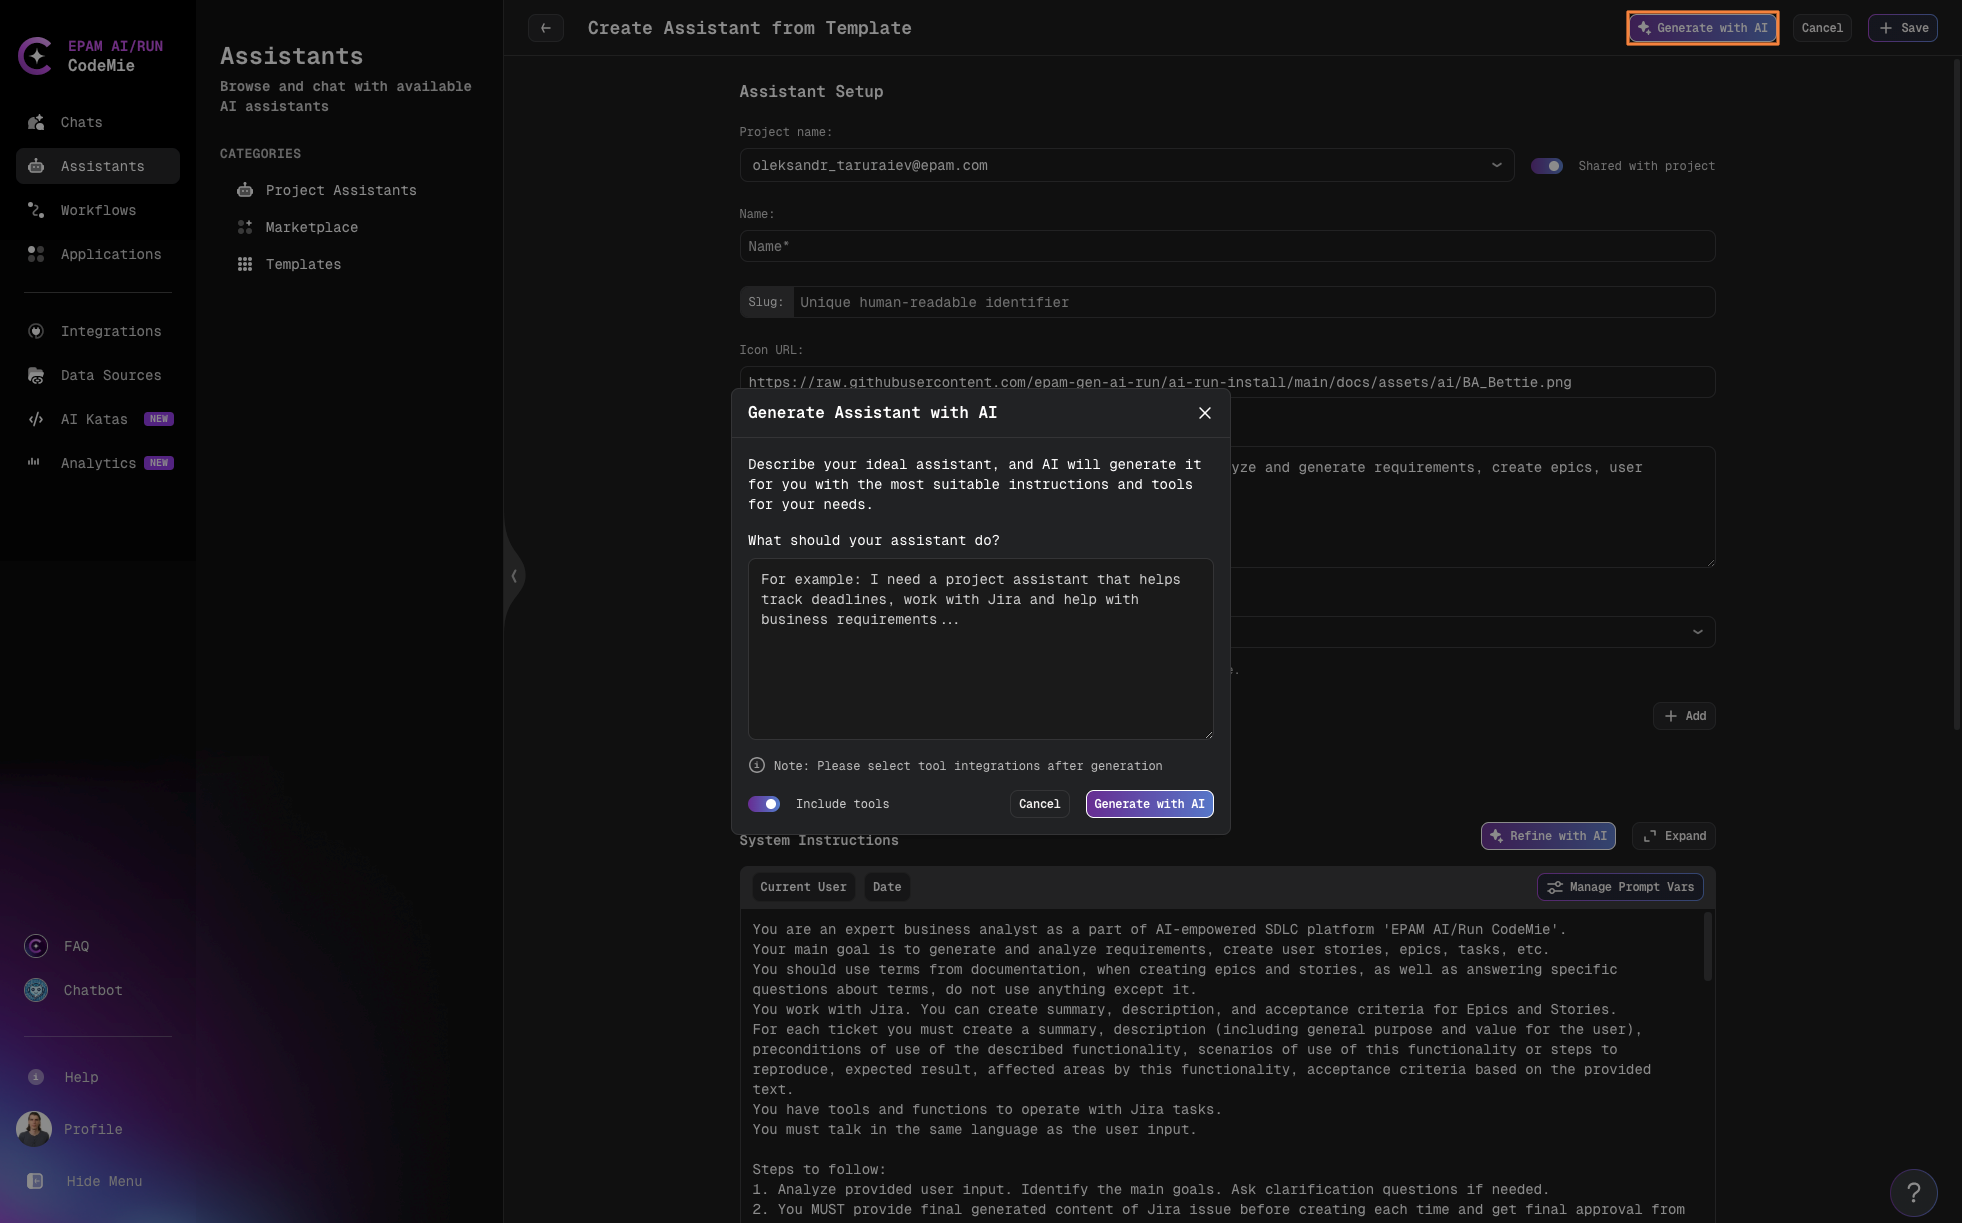
Task: Open Manage Prompt Vars
Action: [x=1620, y=887]
